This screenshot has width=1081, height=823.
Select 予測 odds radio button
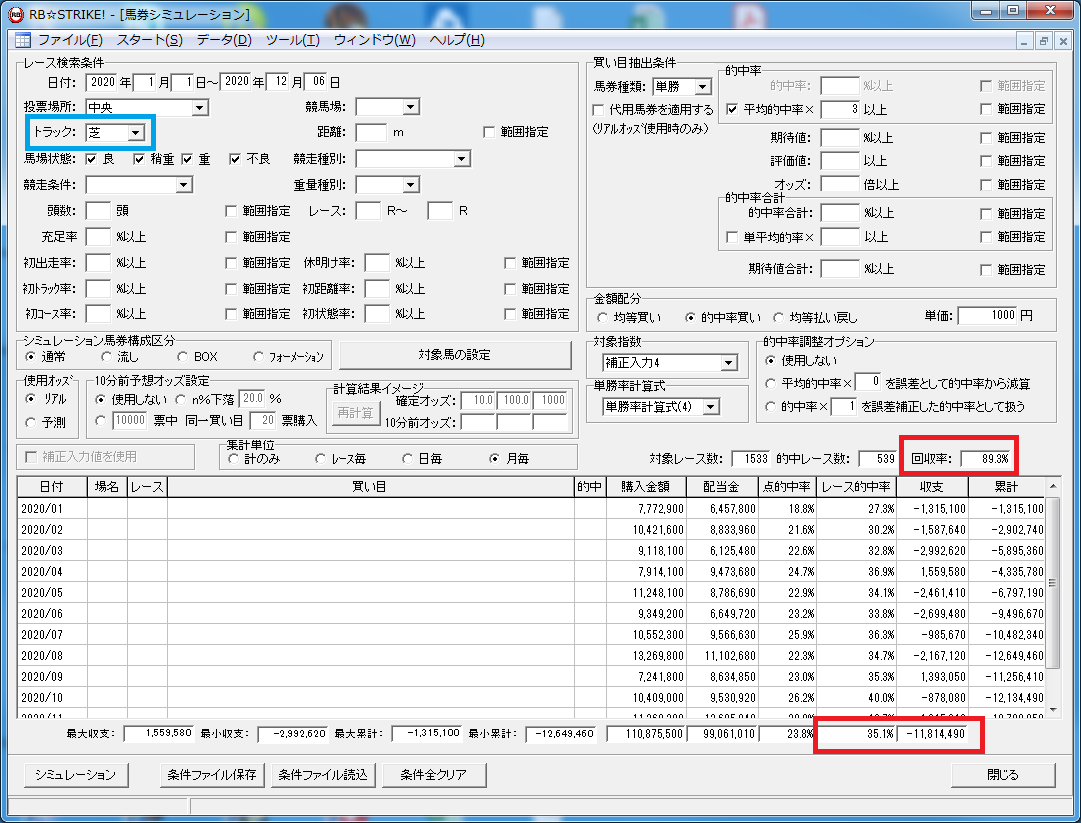[x=30, y=423]
